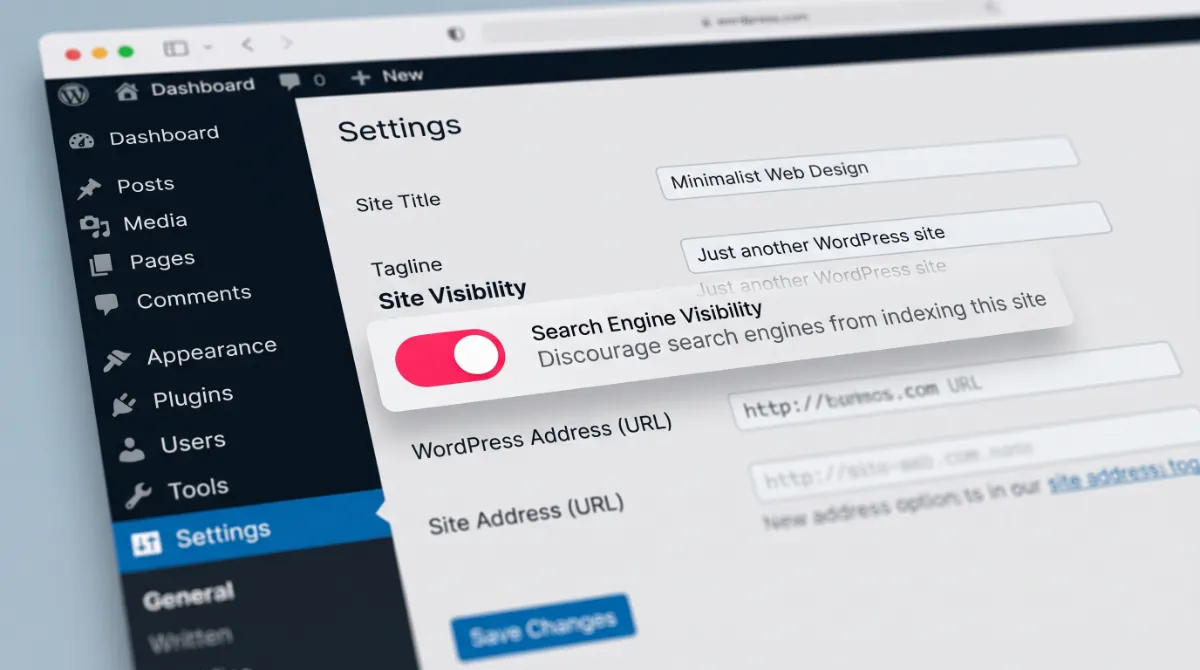The height and width of the screenshot is (670, 1200).
Task: Open Media in the sidebar menu
Action: (x=155, y=222)
